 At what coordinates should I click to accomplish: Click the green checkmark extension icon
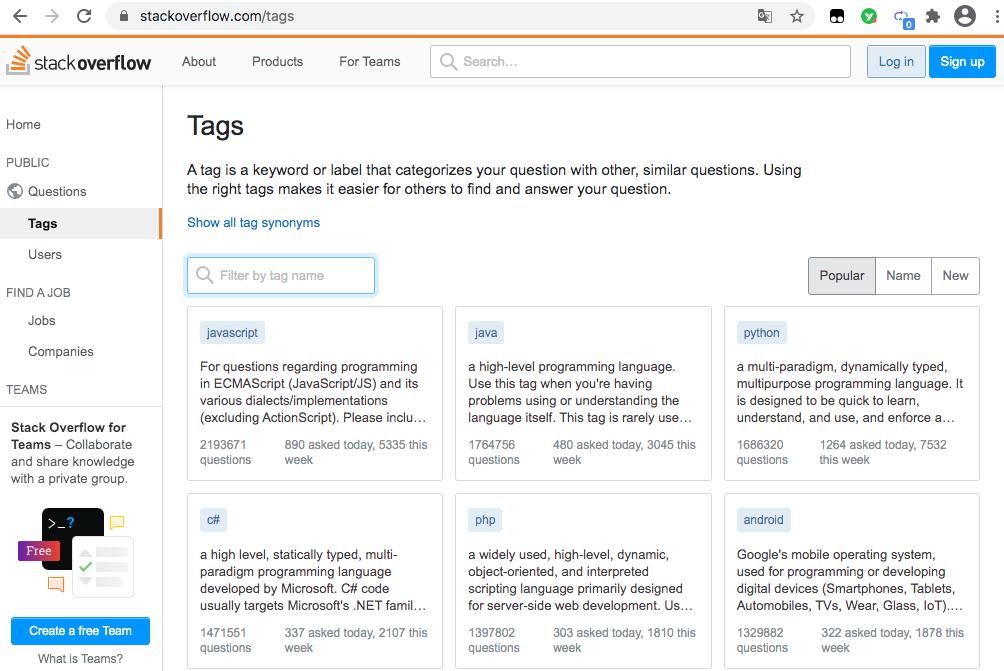[x=869, y=16]
